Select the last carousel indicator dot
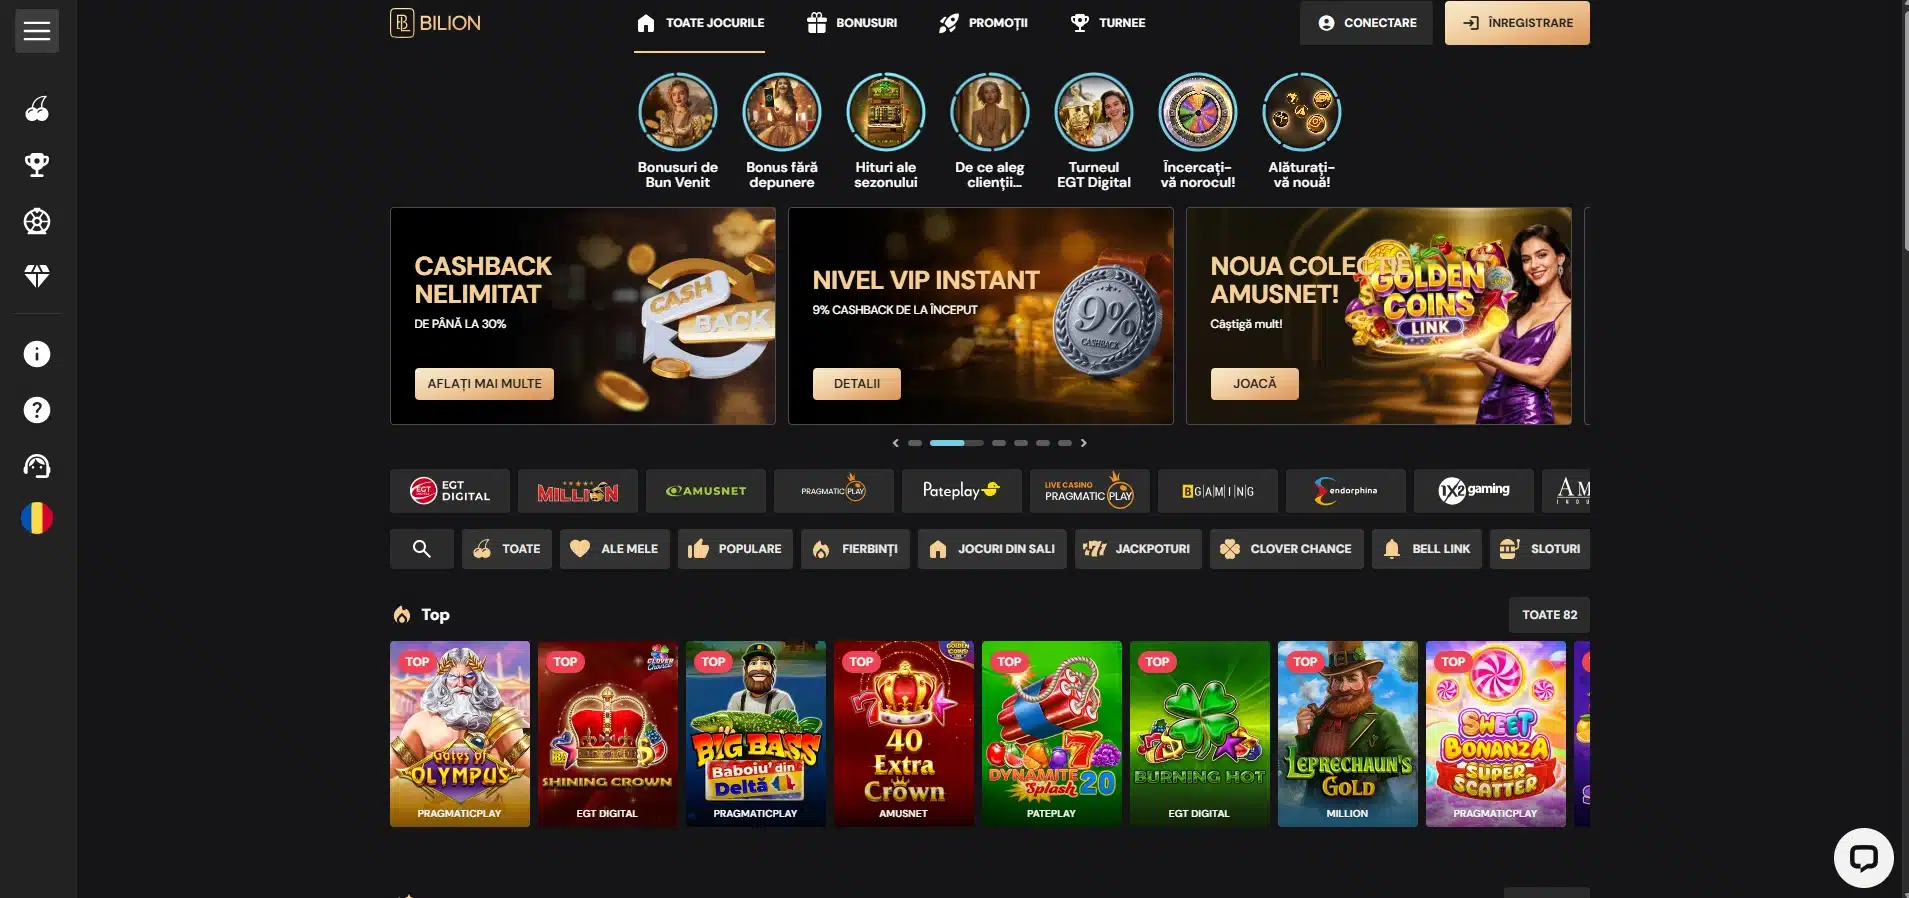 (1065, 443)
